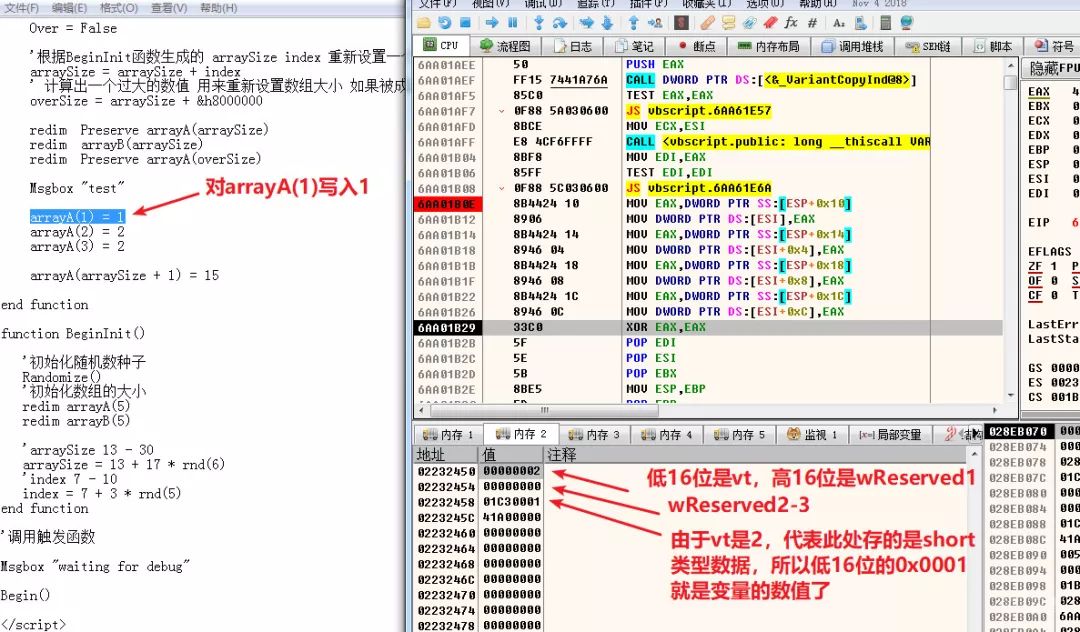Click the Run to User Code icon
Image resolution: width=1080 pixels, height=632 pixels.
654,23
